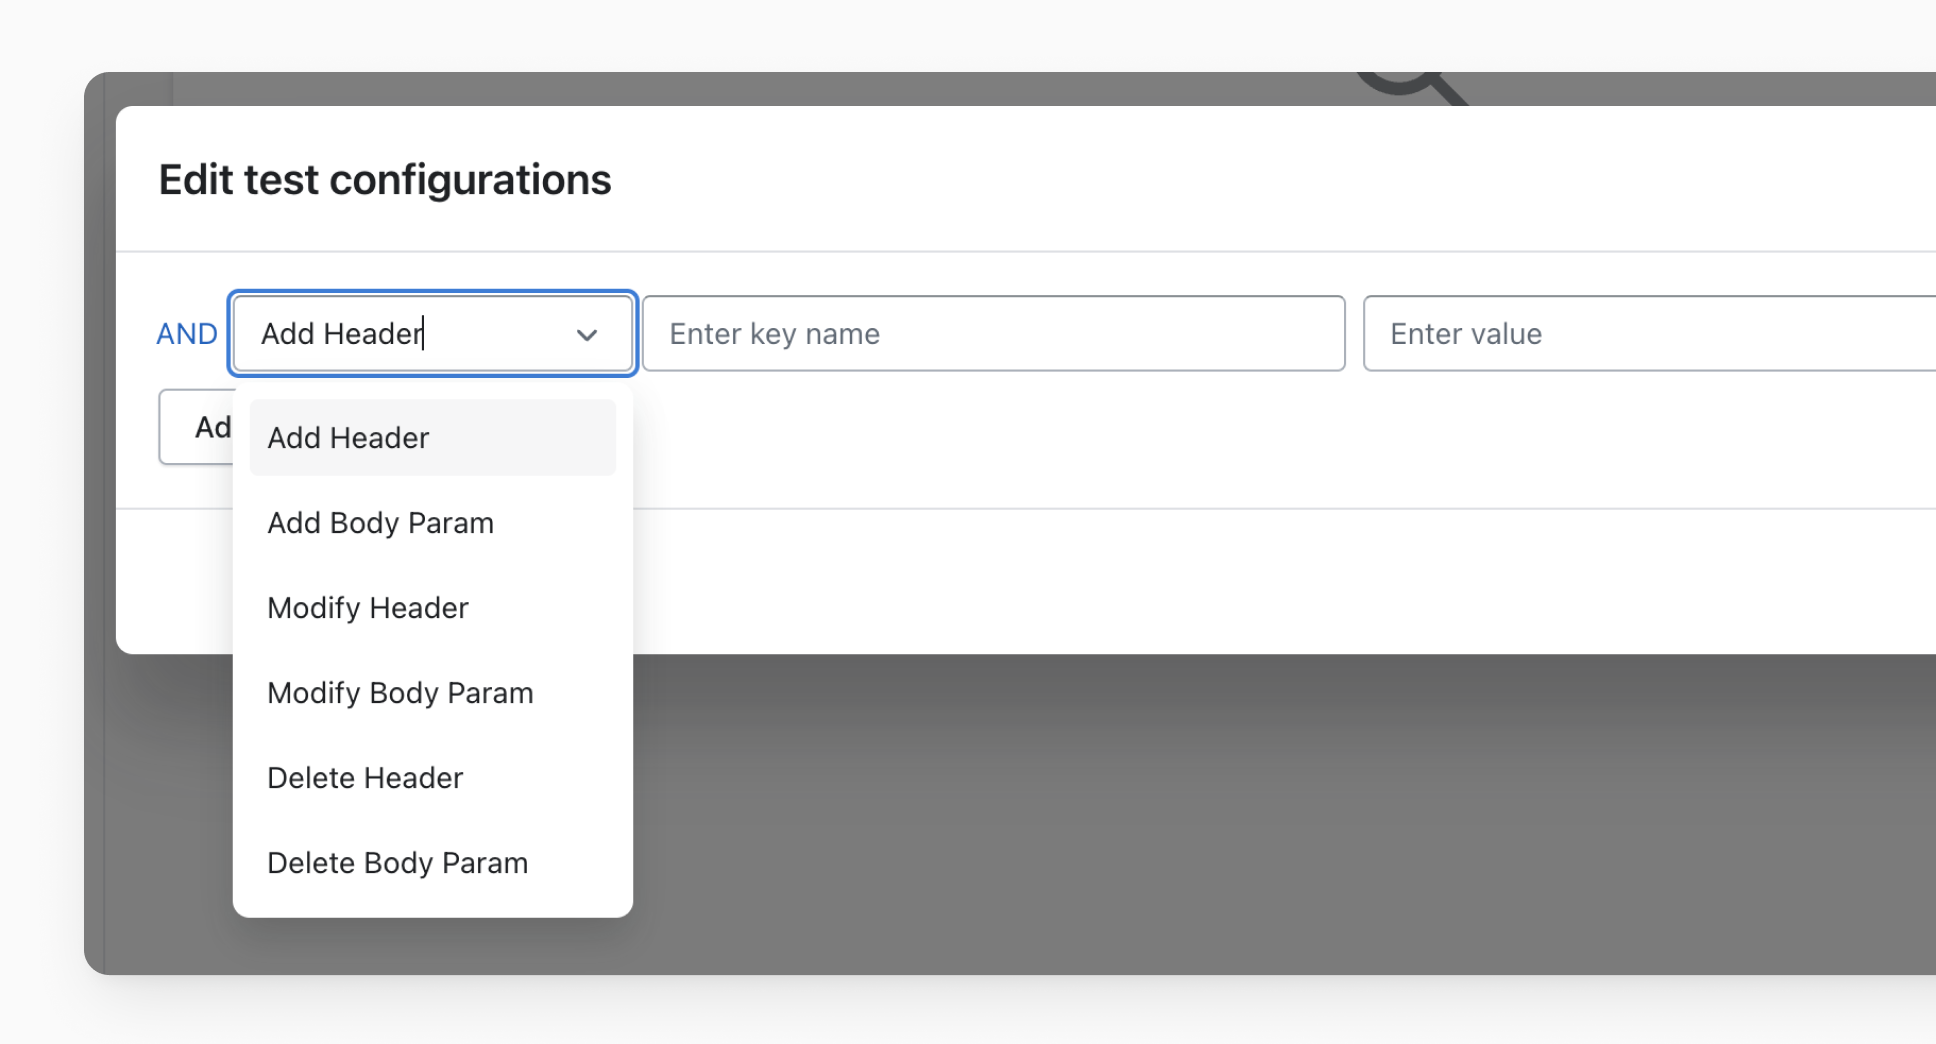Click empty header space right of the title
1936x1044 pixels.
1200,180
